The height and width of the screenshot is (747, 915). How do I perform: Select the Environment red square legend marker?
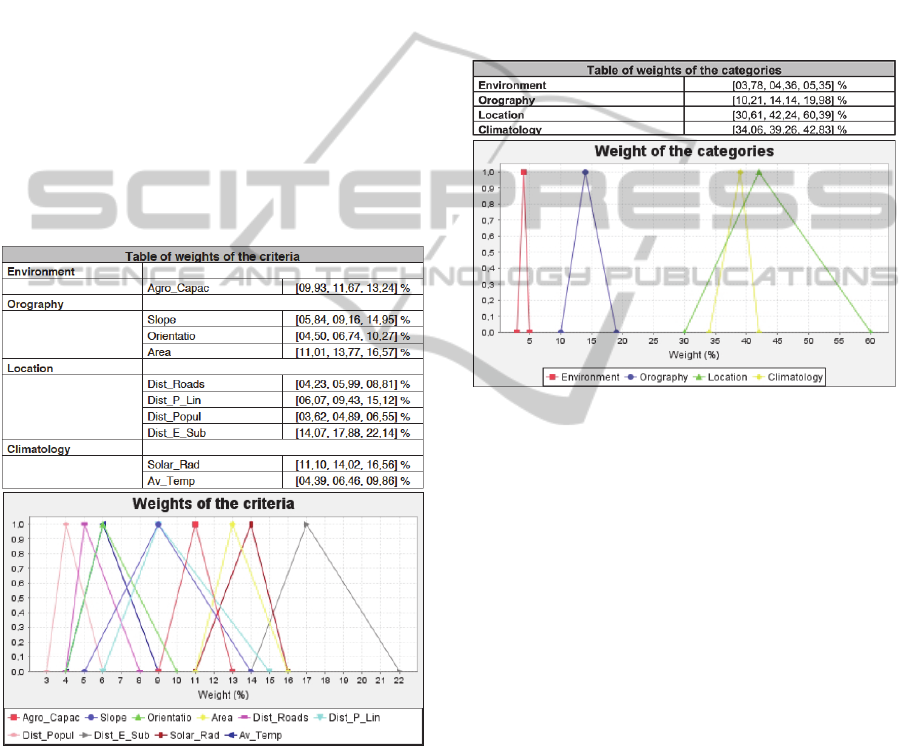pos(552,377)
